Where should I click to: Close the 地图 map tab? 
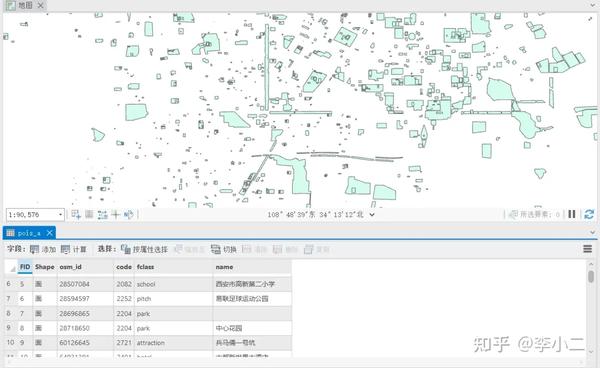pyautogui.click(x=41, y=5)
